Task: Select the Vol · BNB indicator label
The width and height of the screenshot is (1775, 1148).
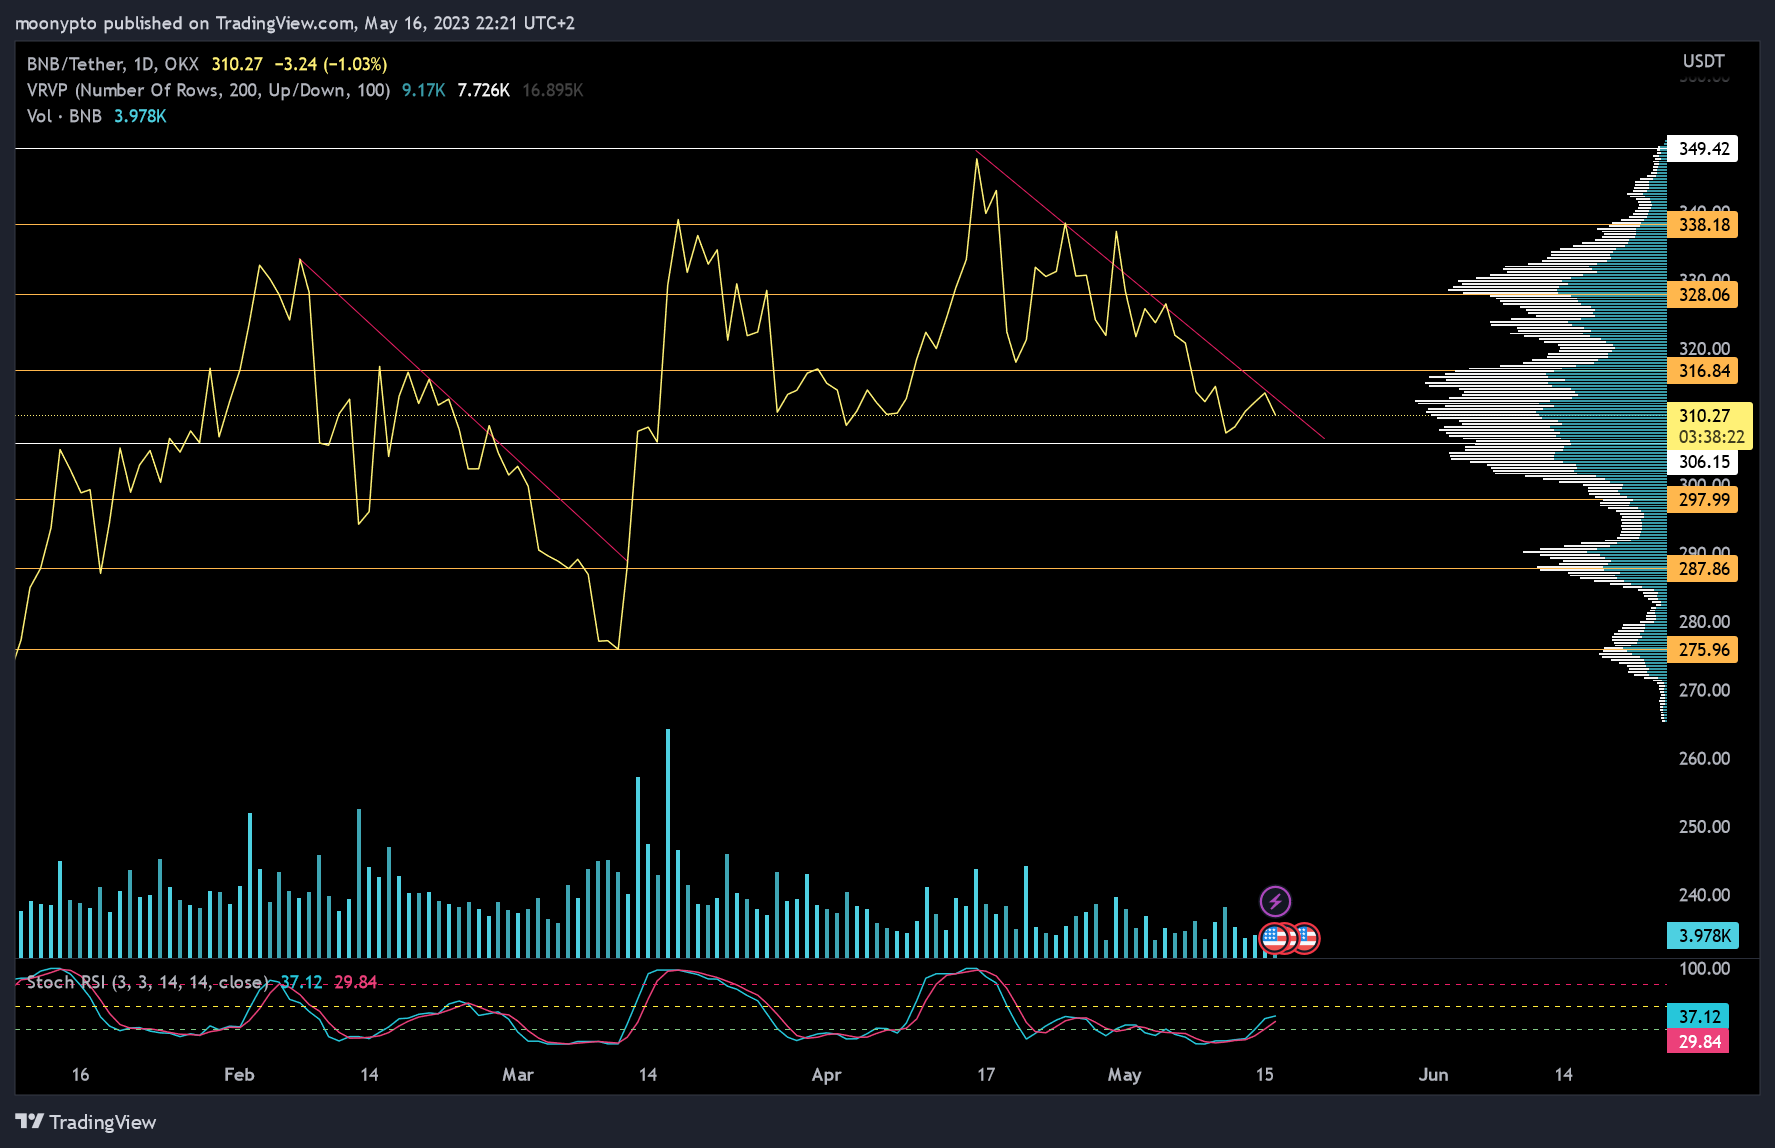Action: (64, 116)
